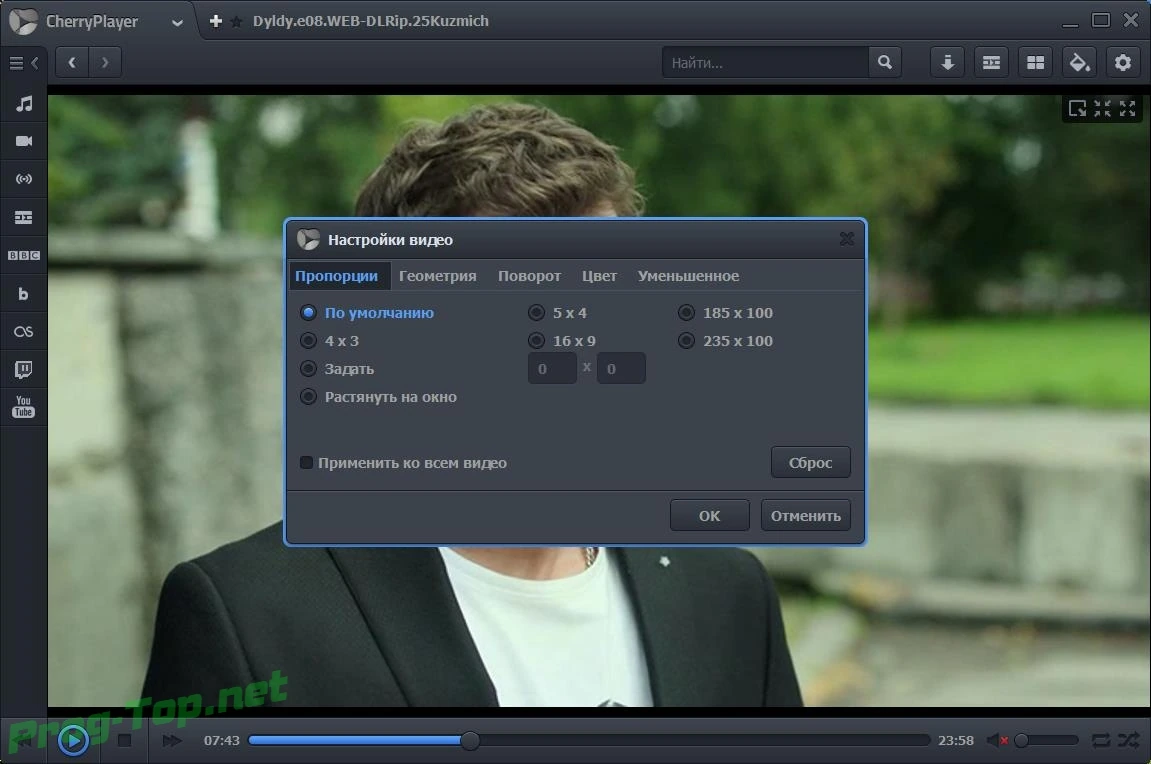Open the Twitch section in sidebar
The height and width of the screenshot is (764, 1151).
tap(24, 369)
